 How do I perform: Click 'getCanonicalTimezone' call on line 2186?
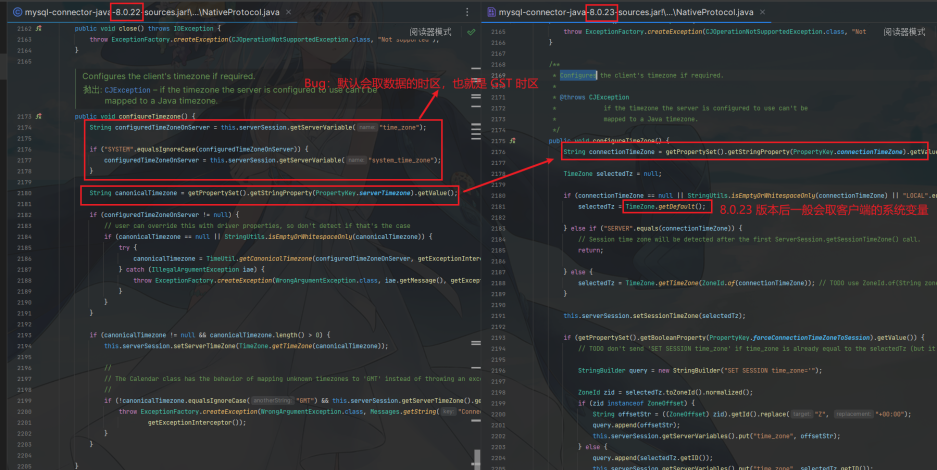click(275, 259)
